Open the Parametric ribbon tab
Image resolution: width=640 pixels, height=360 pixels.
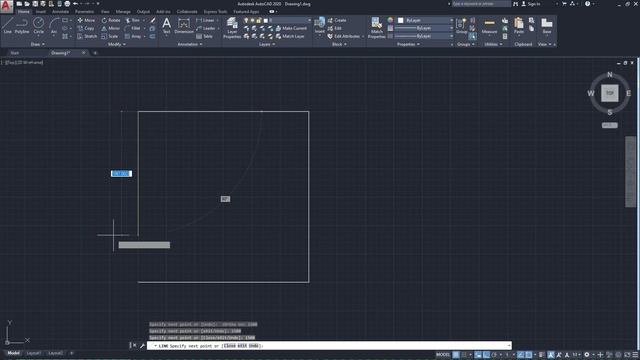click(84, 11)
